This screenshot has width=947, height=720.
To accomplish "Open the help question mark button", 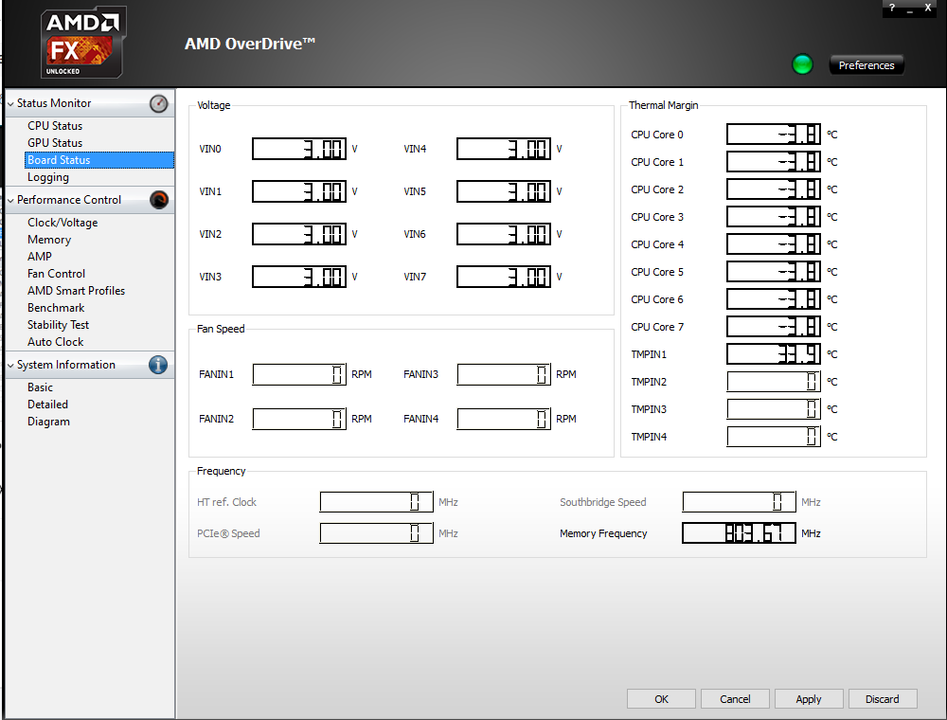I will coord(892,8).
